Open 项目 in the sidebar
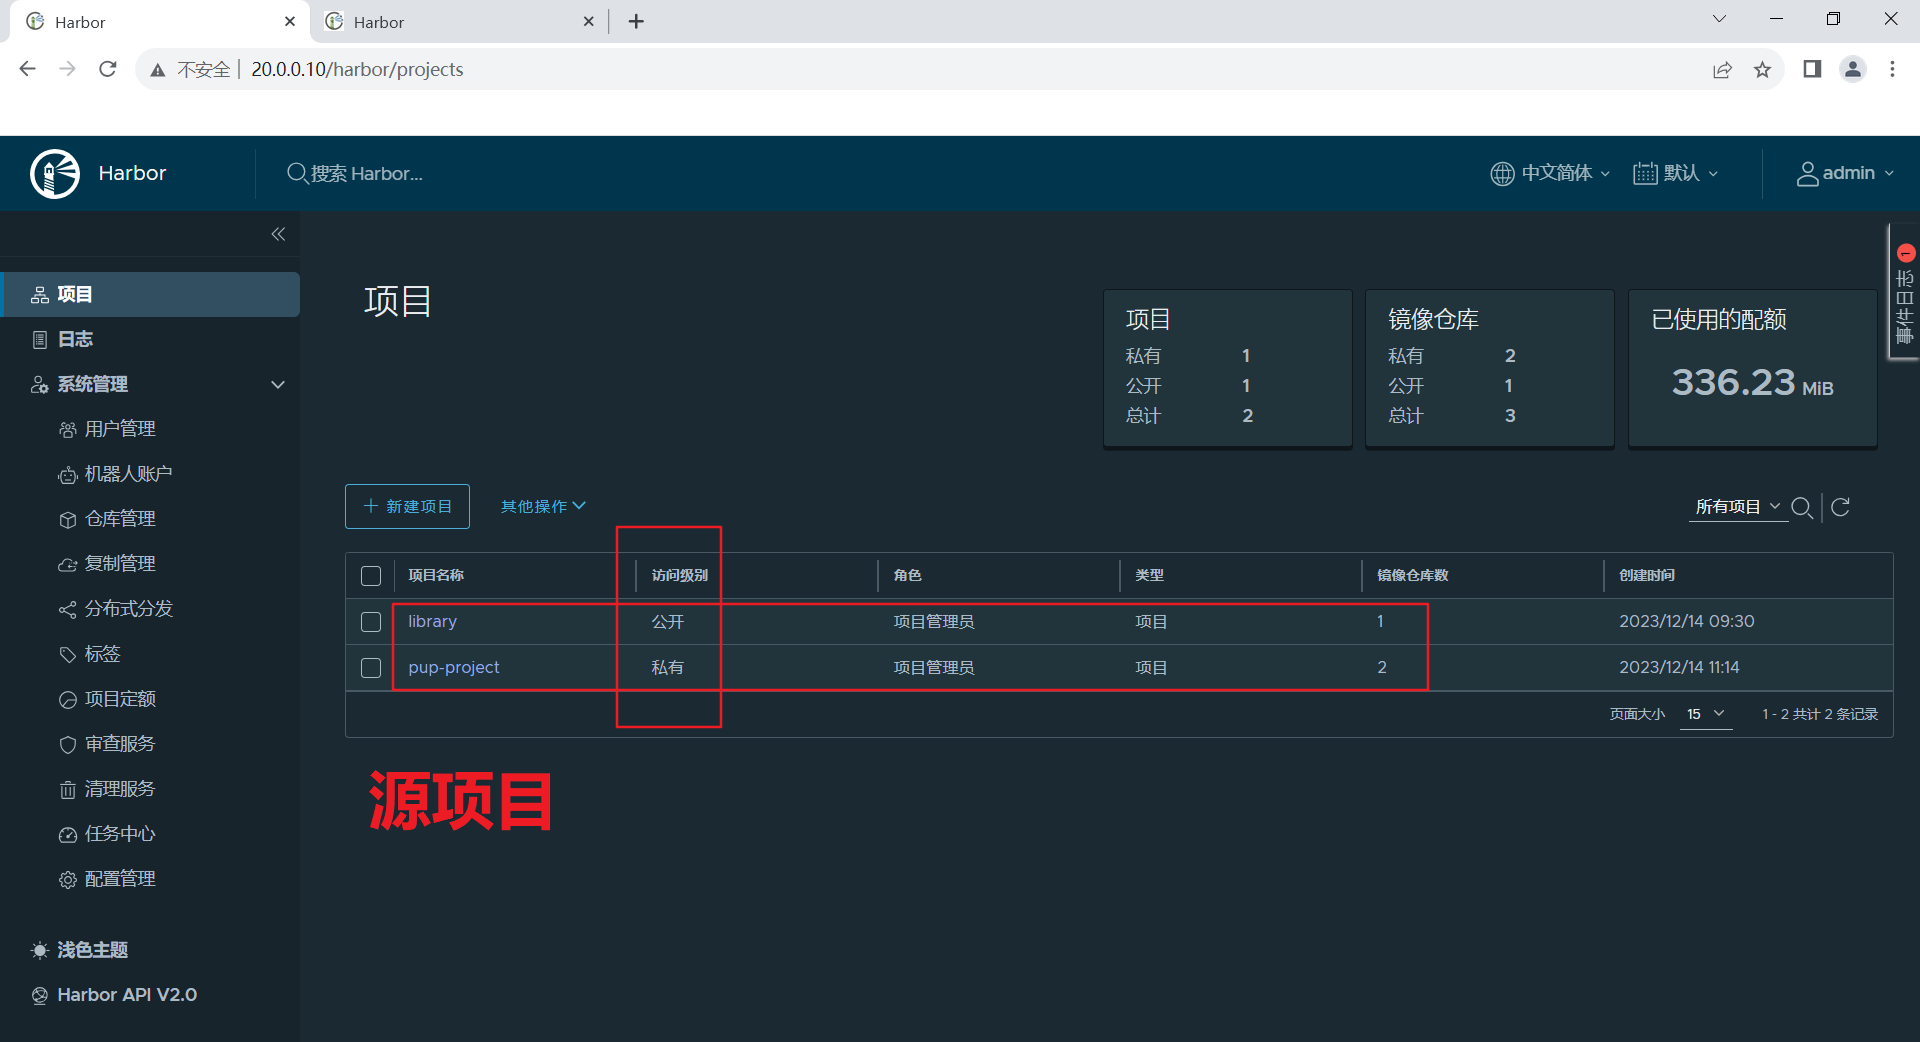Image resolution: width=1920 pixels, height=1042 pixels. 150,294
